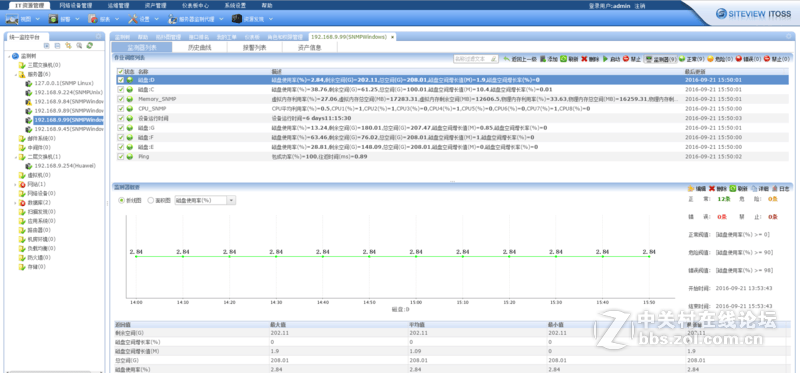Select the 折线图 line chart radio button
Screen dimensions: 800x373
click(x=121, y=201)
